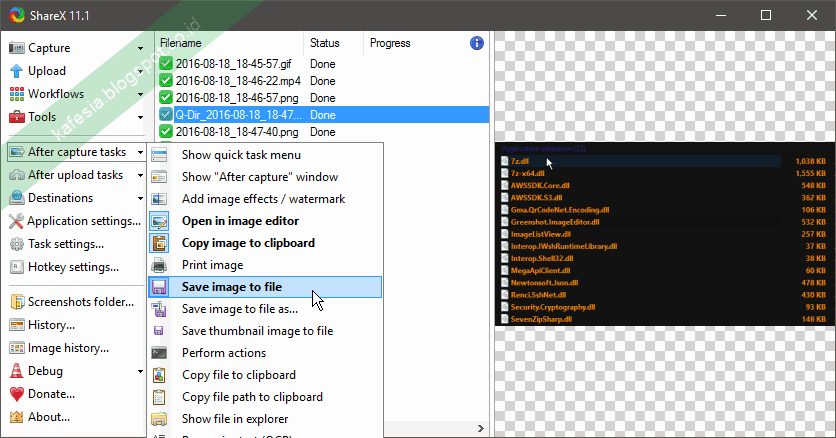Click the Print image printer icon

point(159,265)
